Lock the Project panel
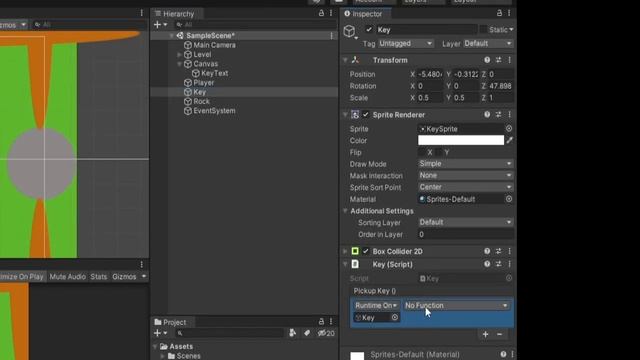Image resolution: width=640 pixels, height=360 pixels. pos(321,322)
